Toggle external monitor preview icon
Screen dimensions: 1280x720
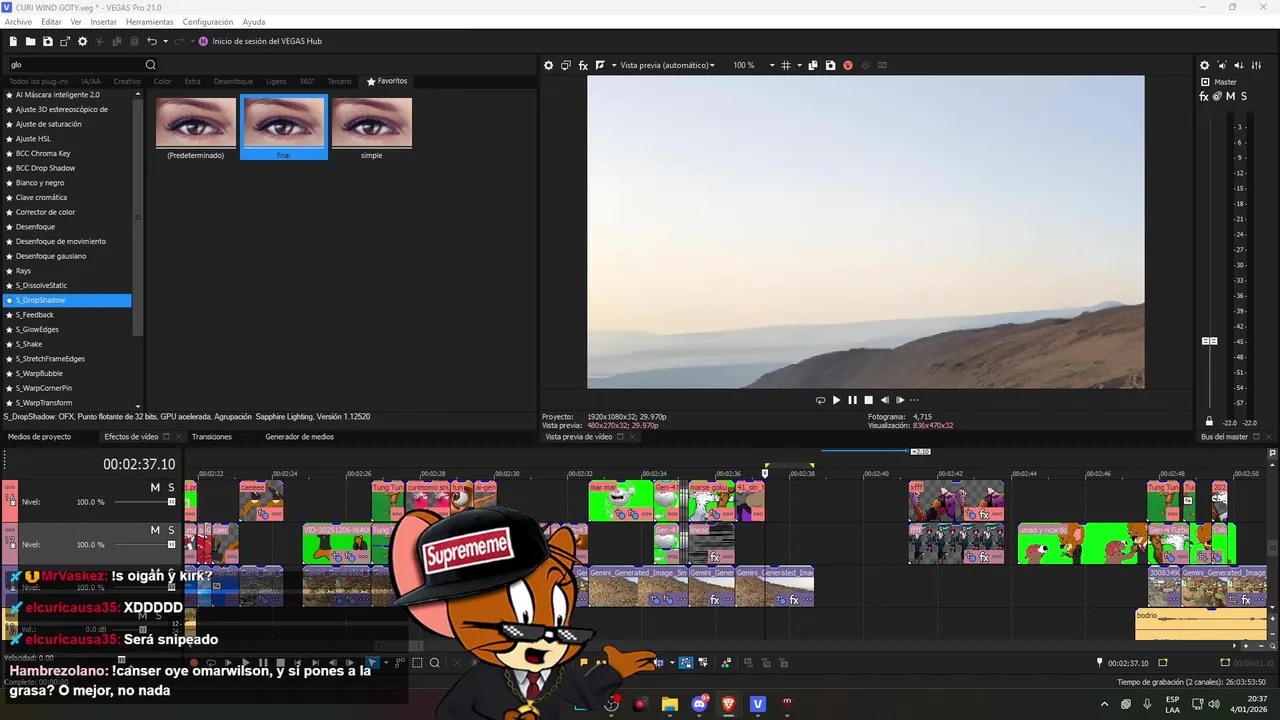(566, 65)
